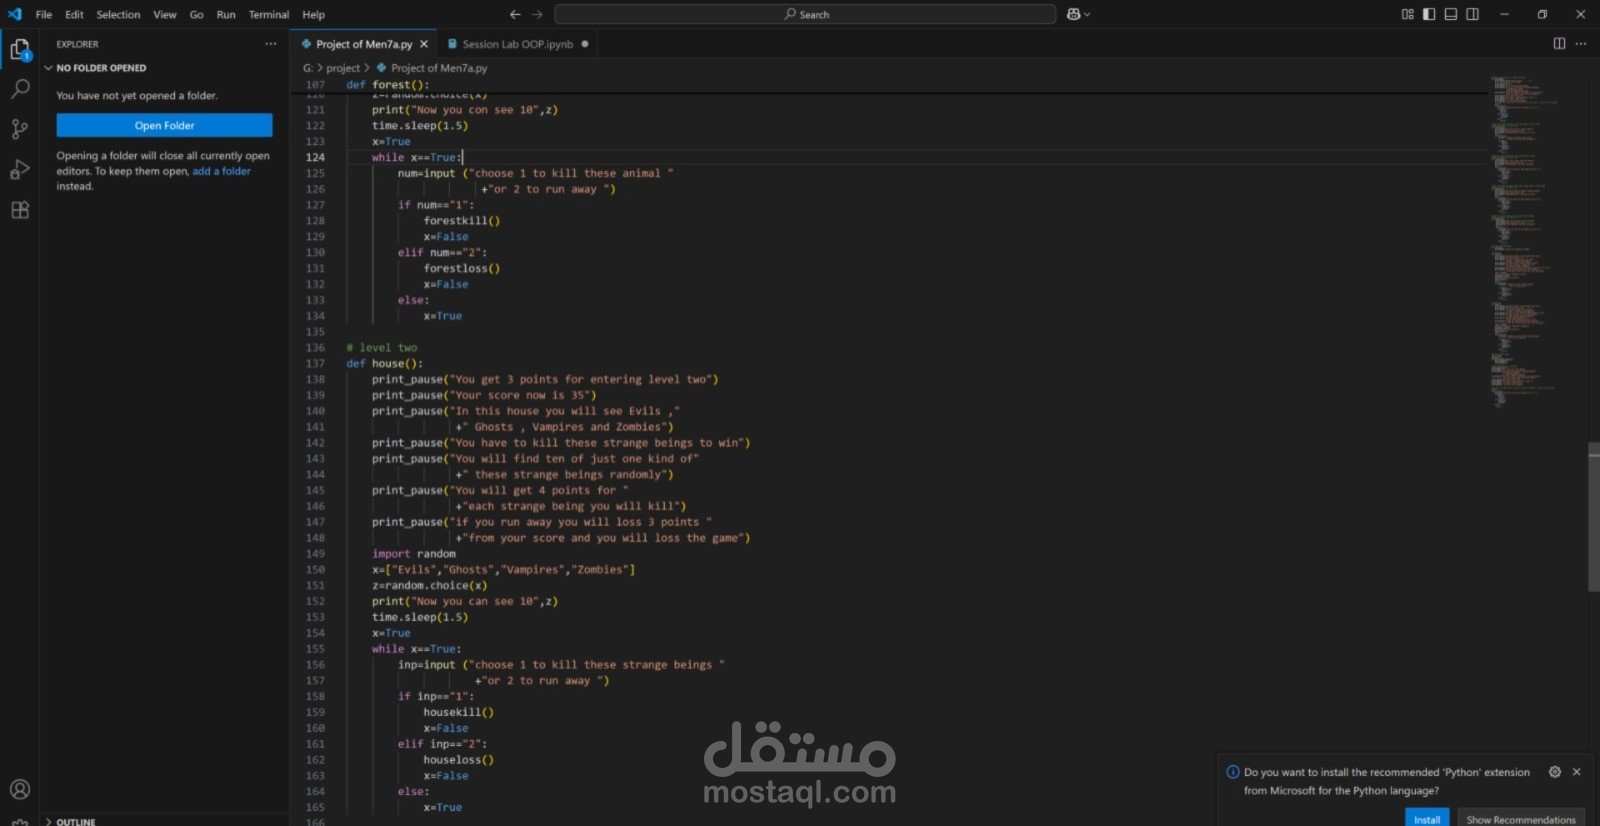Click the '# level two' comment
The height and width of the screenshot is (826, 1600).
381,347
